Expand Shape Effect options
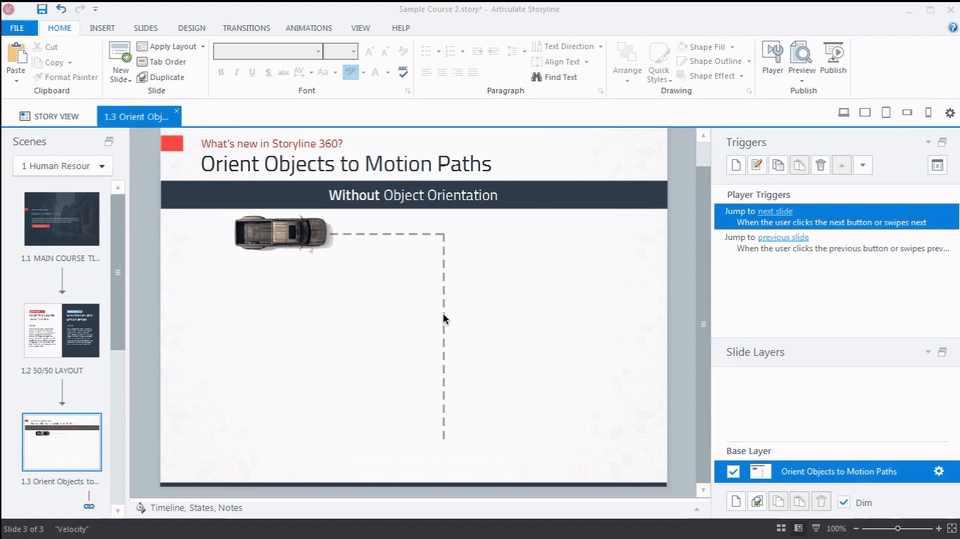Screen dimensions: 960x539 click(741, 76)
